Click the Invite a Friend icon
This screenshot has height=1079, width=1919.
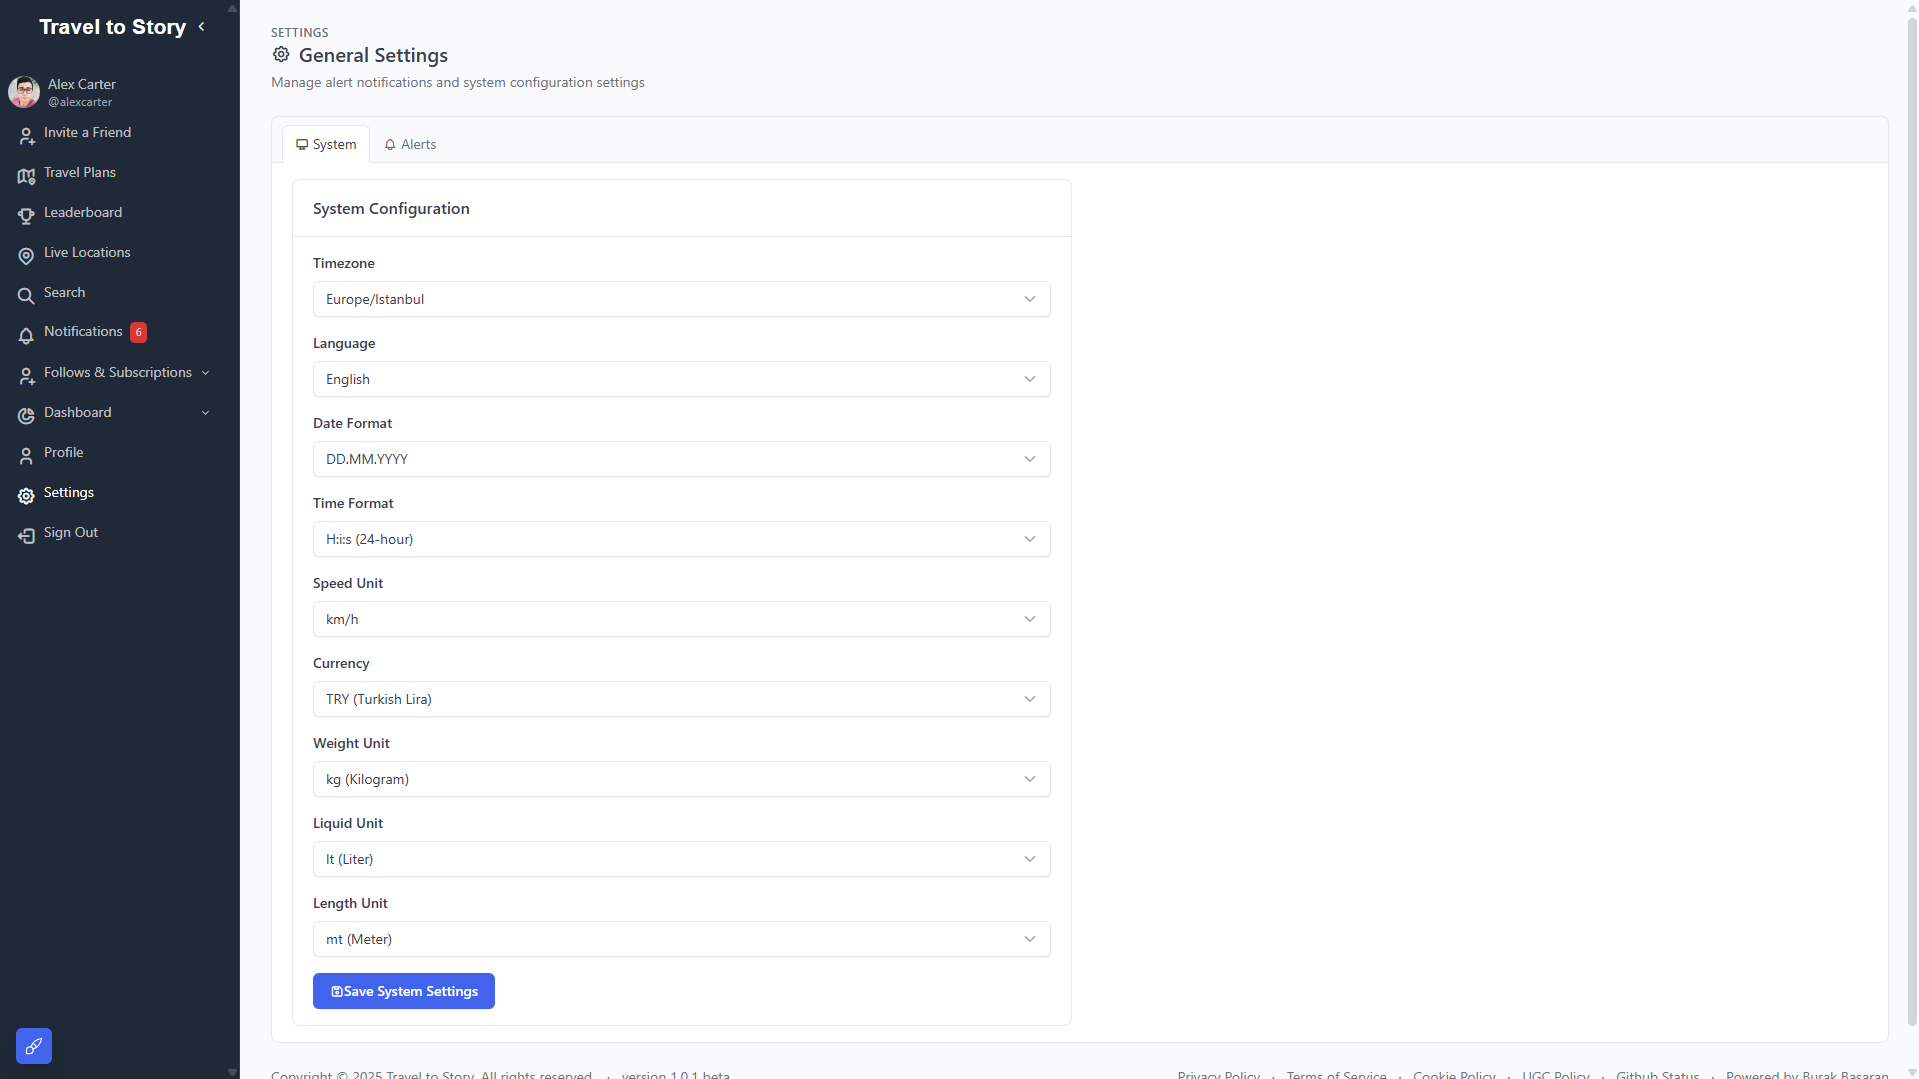(x=26, y=135)
